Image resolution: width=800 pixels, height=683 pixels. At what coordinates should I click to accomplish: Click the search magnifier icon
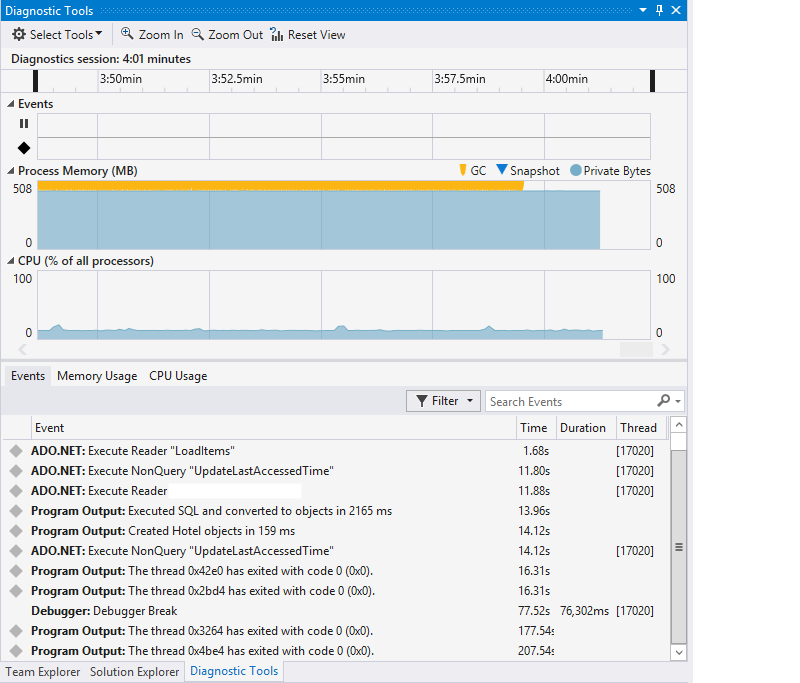[x=663, y=401]
